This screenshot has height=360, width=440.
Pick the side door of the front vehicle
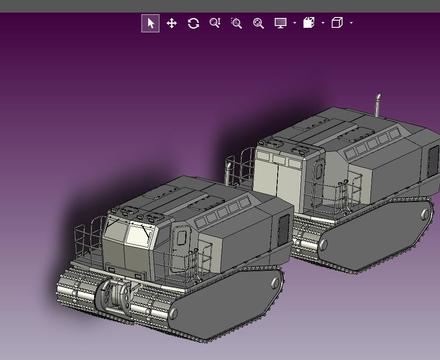(181, 246)
